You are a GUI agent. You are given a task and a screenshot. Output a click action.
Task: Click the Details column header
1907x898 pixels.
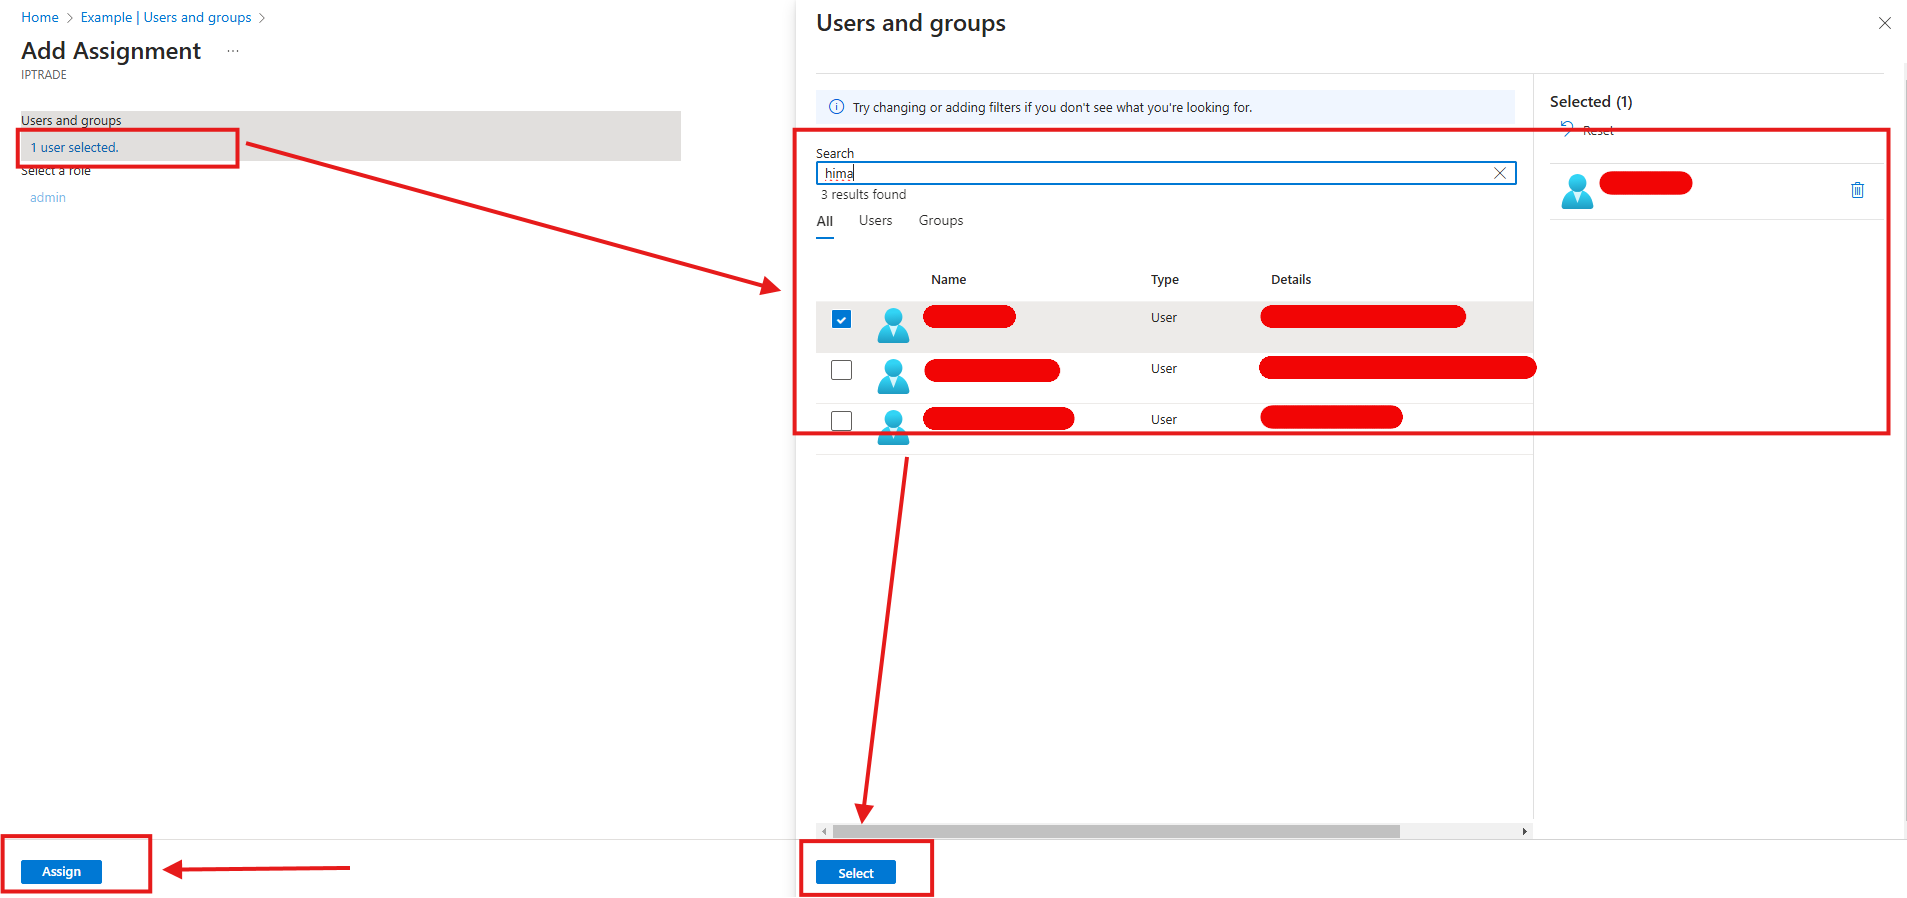click(1291, 280)
